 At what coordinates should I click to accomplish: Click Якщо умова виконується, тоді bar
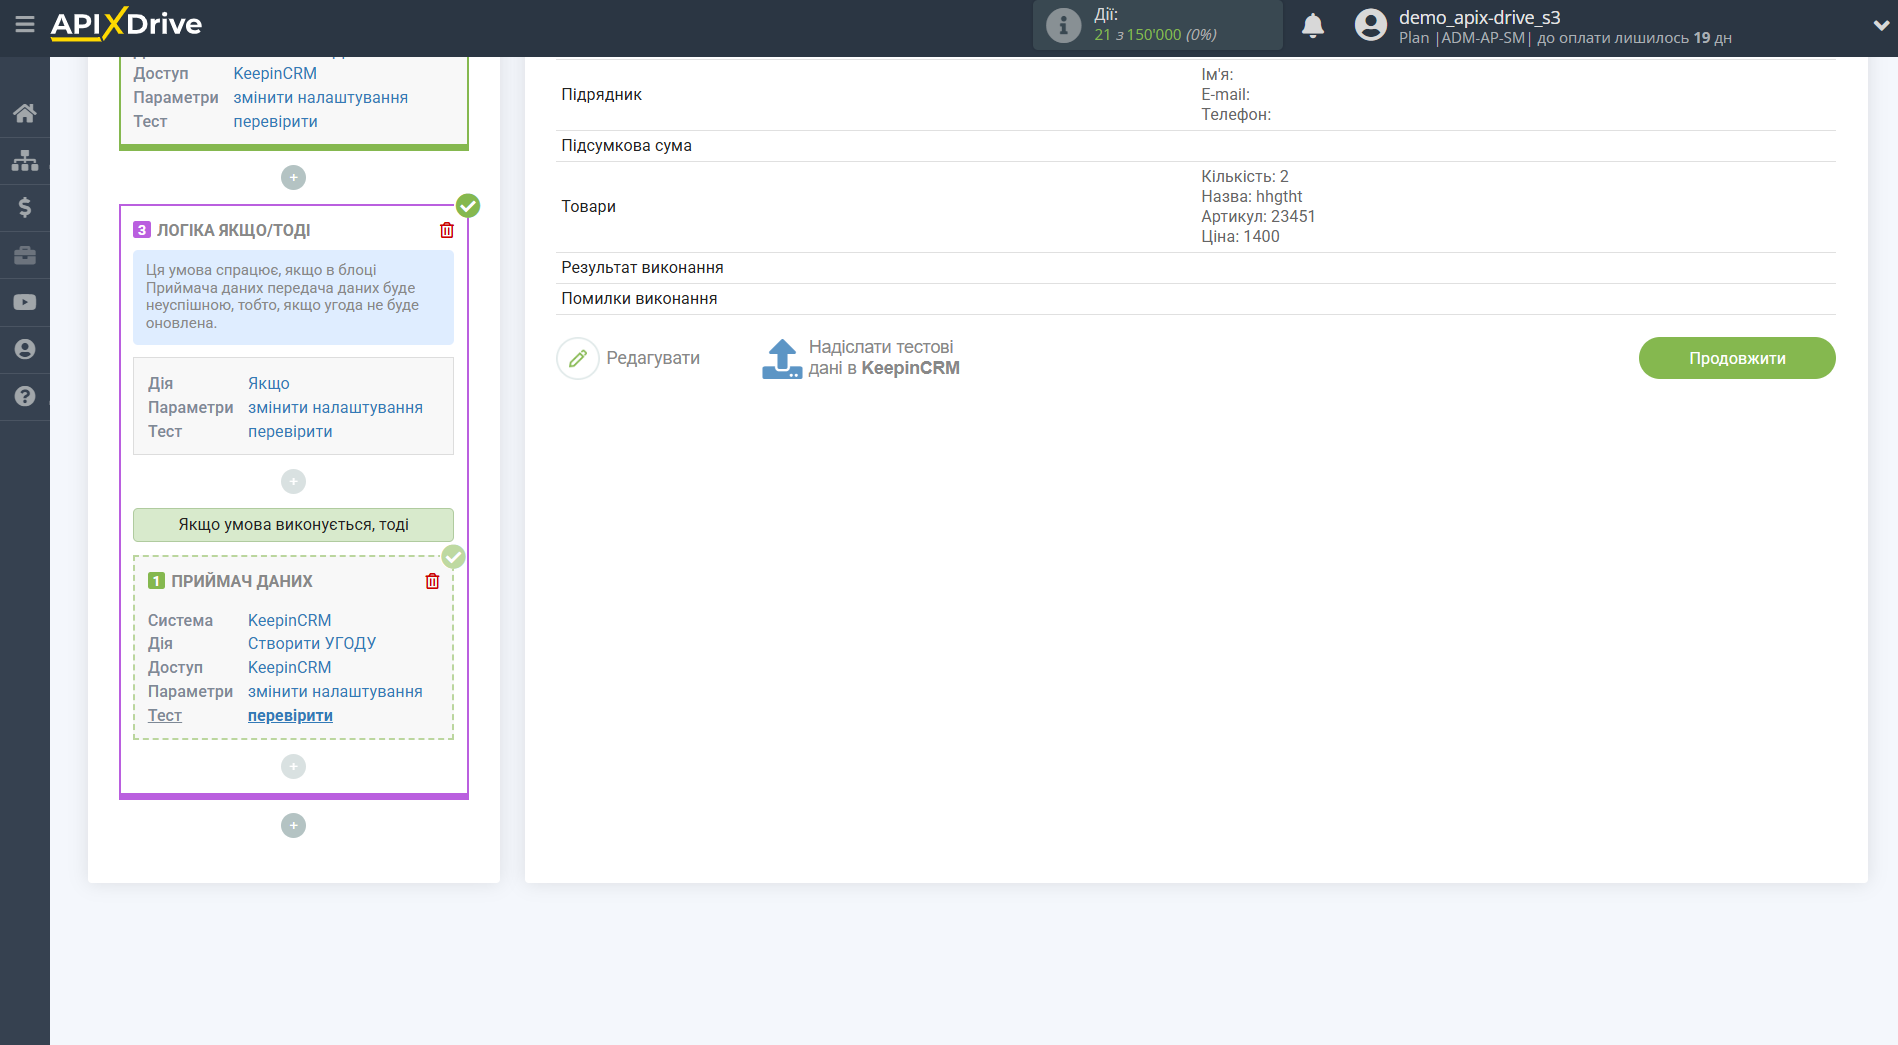293,524
